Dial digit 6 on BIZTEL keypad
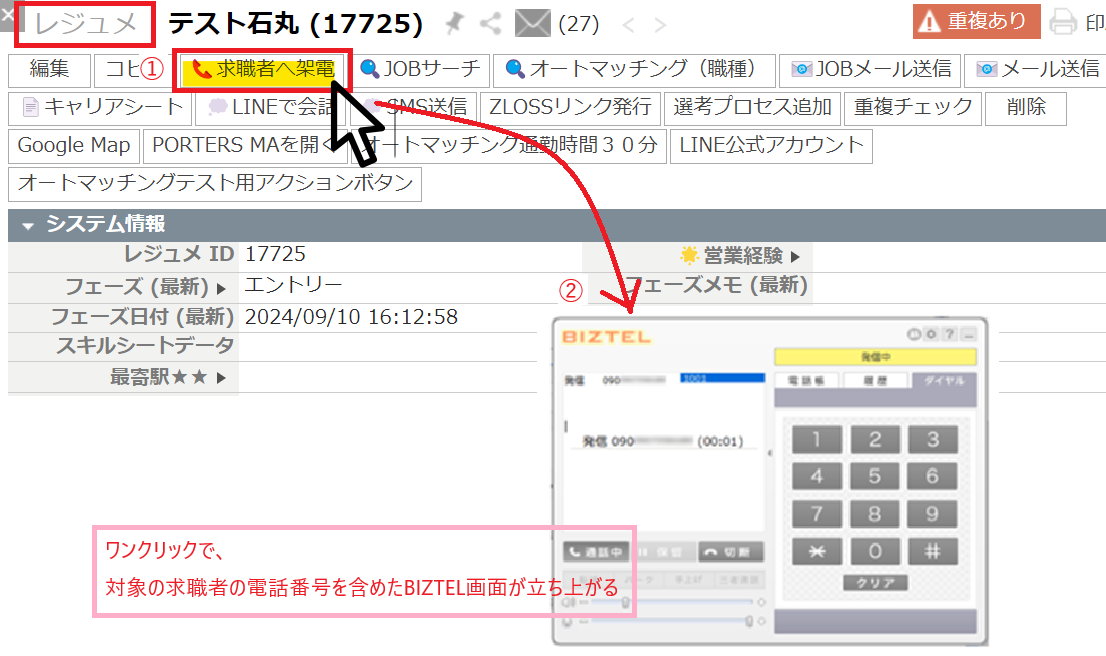This screenshot has width=1106, height=656. coord(932,476)
